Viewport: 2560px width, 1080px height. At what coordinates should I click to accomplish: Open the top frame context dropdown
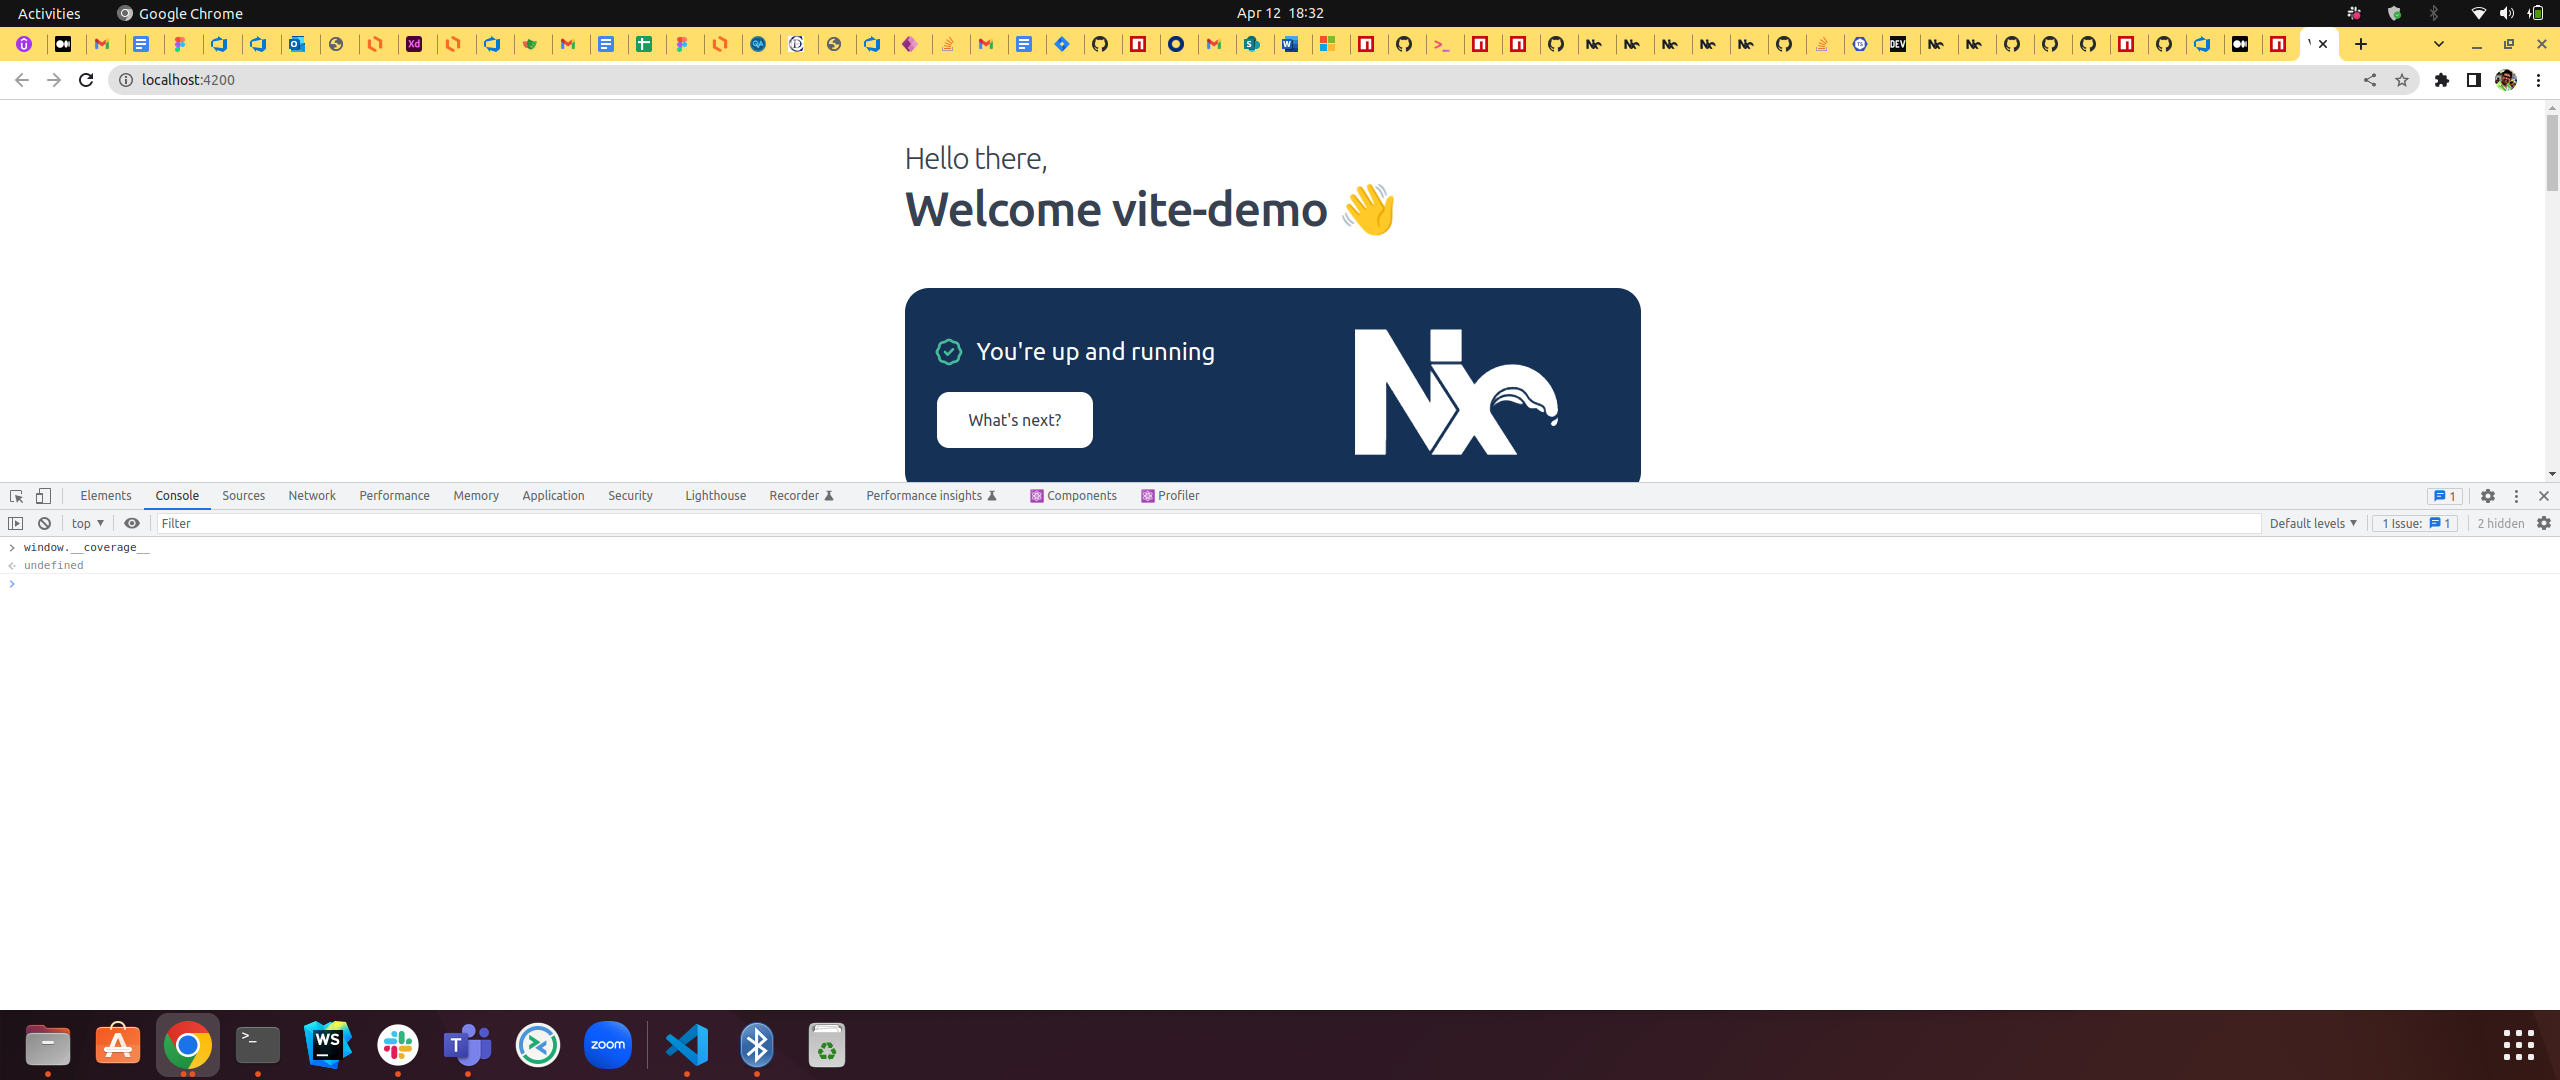[x=86, y=523]
